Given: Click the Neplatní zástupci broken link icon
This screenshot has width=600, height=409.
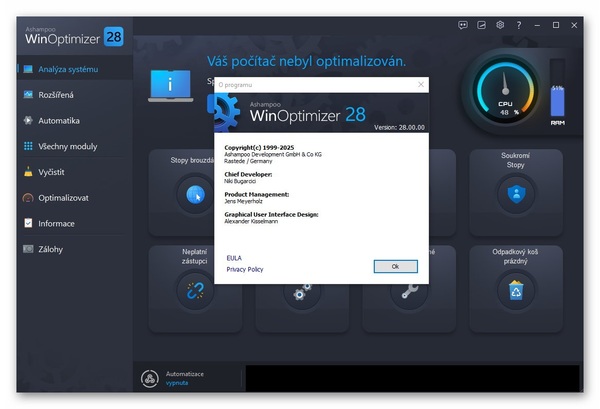Looking at the screenshot, I should pyautogui.click(x=195, y=291).
